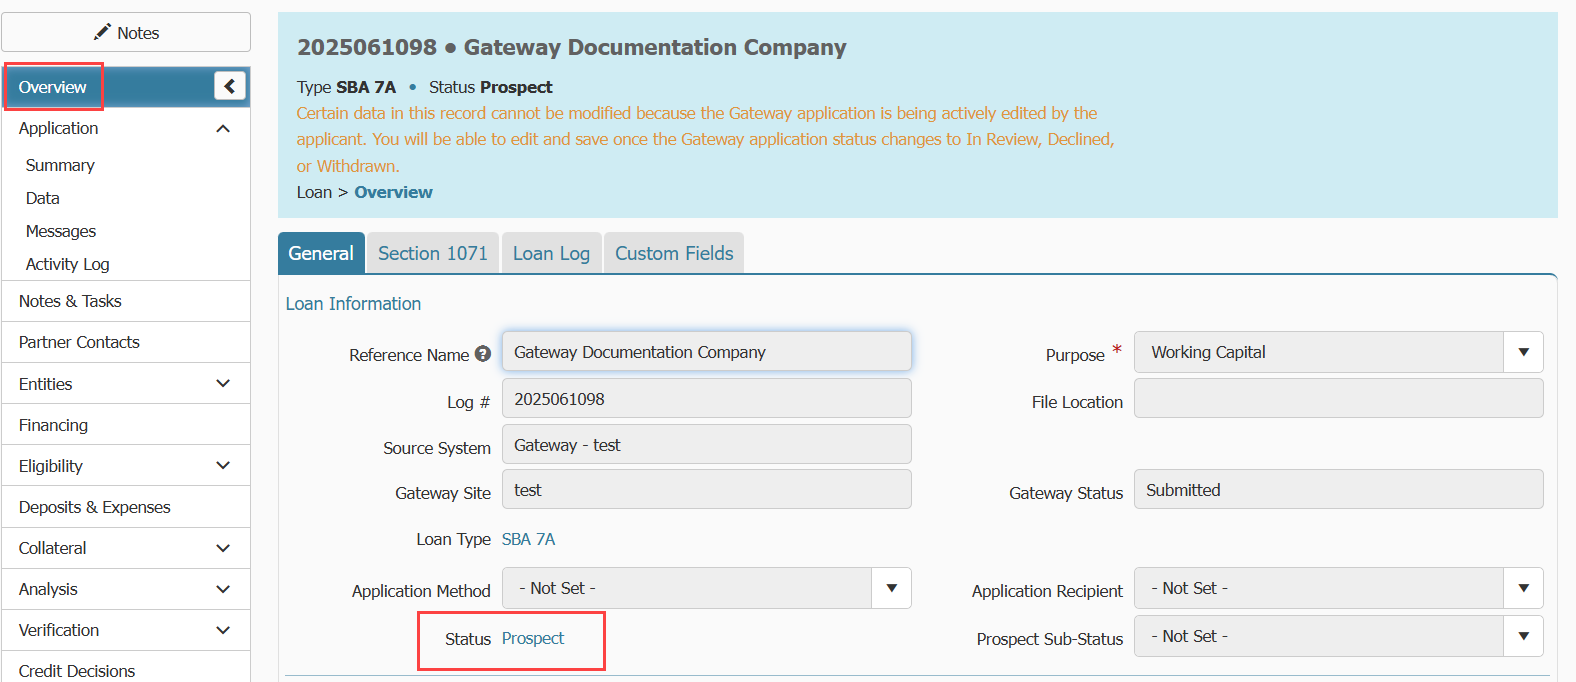Click the SBA 7A loan type link
Image resolution: width=1576 pixels, height=682 pixels.
528,539
